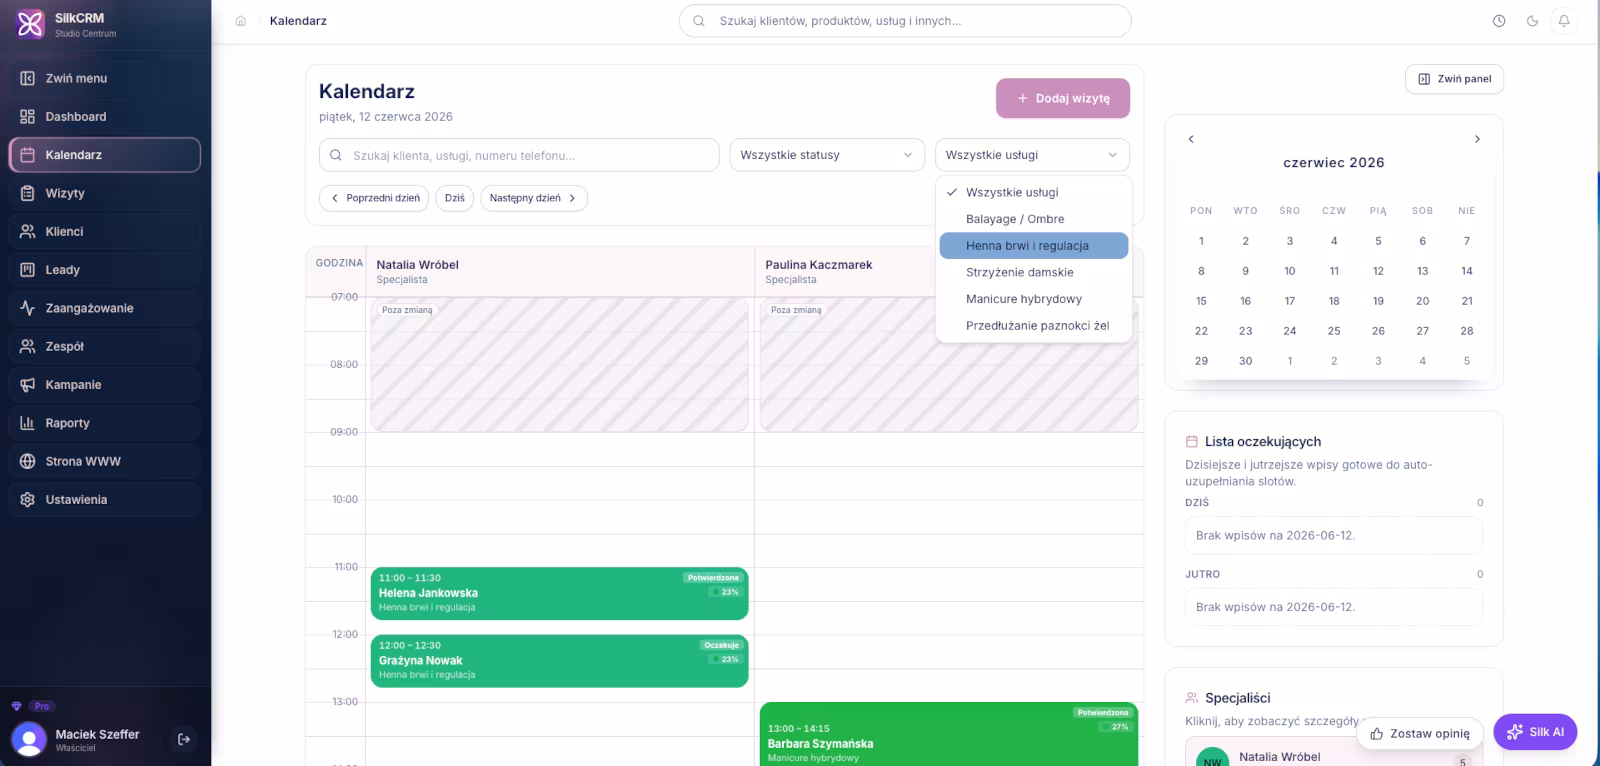Open Helena Jankowska appointment
The height and width of the screenshot is (766, 1600).
pos(559,593)
